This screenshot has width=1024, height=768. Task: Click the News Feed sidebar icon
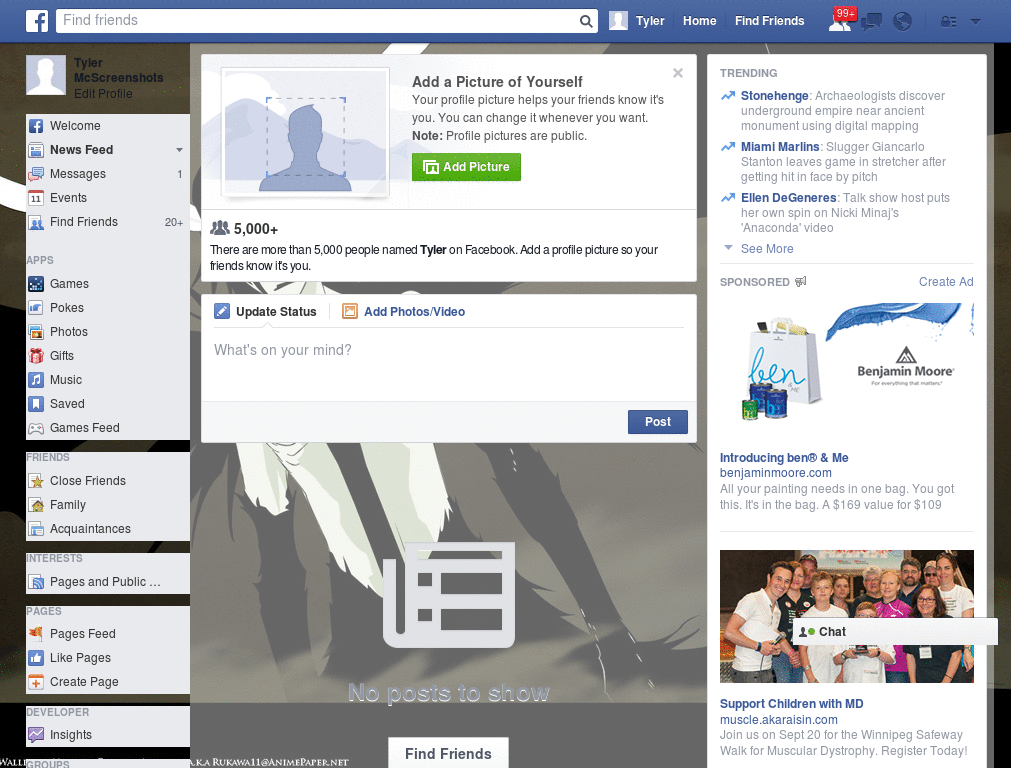pyautogui.click(x=36, y=150)
